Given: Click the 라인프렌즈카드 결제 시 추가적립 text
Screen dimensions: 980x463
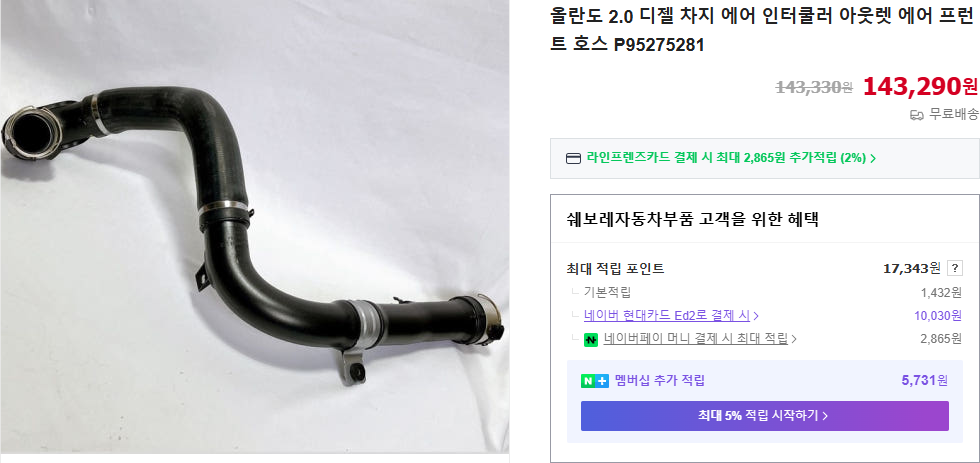Looking at the screenshot, I should pos(726,158).
